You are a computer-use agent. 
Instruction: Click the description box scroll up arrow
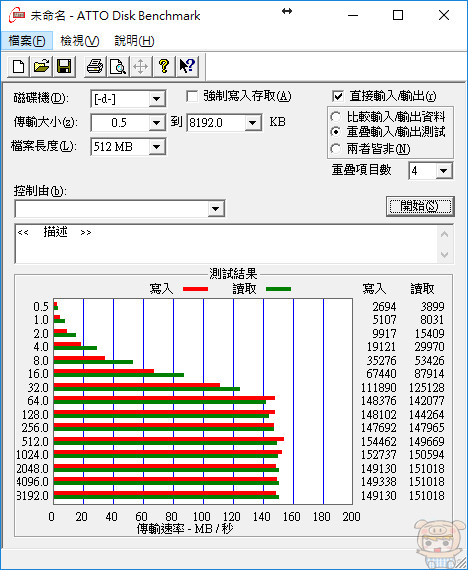[x=444, y=234]
